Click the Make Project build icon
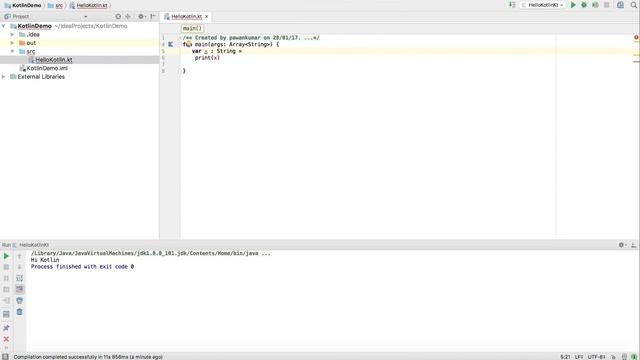The height and width of the screenshot is (360, 640). 512,5
